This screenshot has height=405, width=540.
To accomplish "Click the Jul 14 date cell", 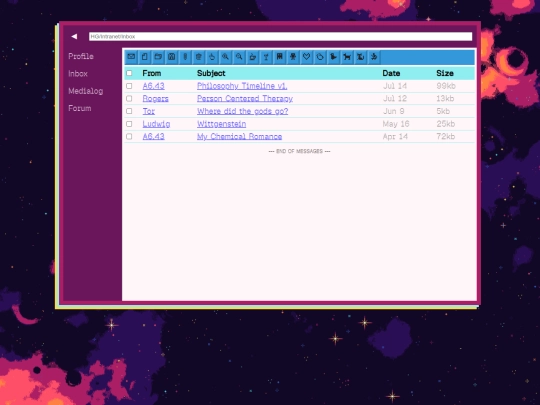I will (395, 86).
